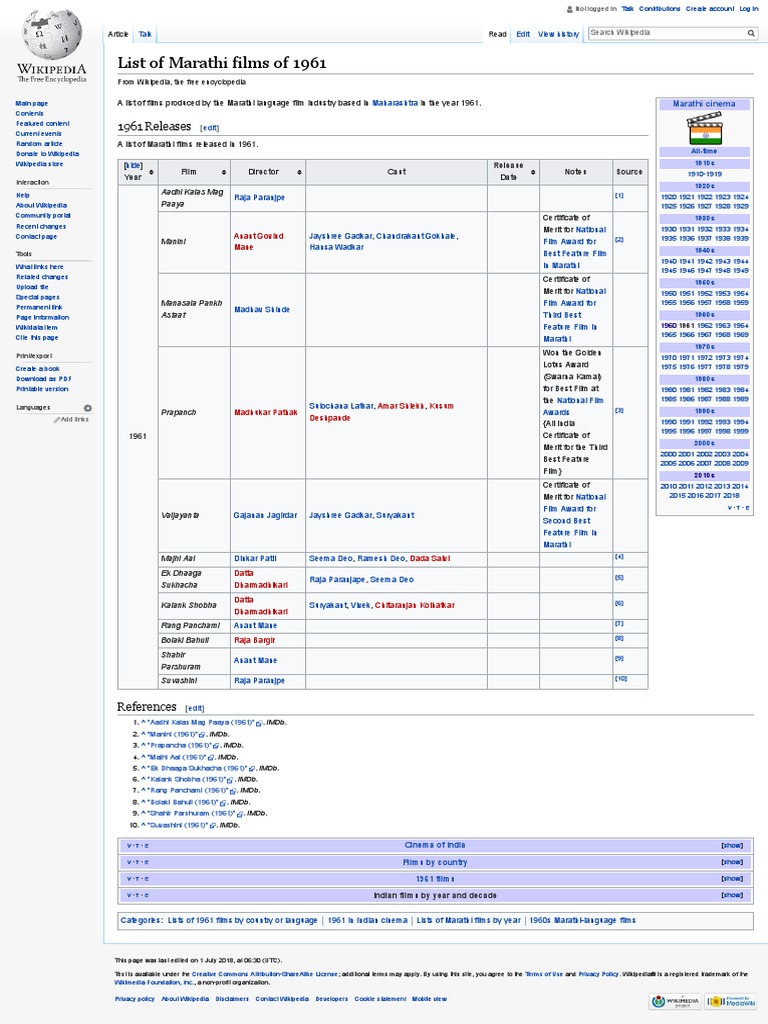Select the film title Vaijayanta cell

pos(194,515)
